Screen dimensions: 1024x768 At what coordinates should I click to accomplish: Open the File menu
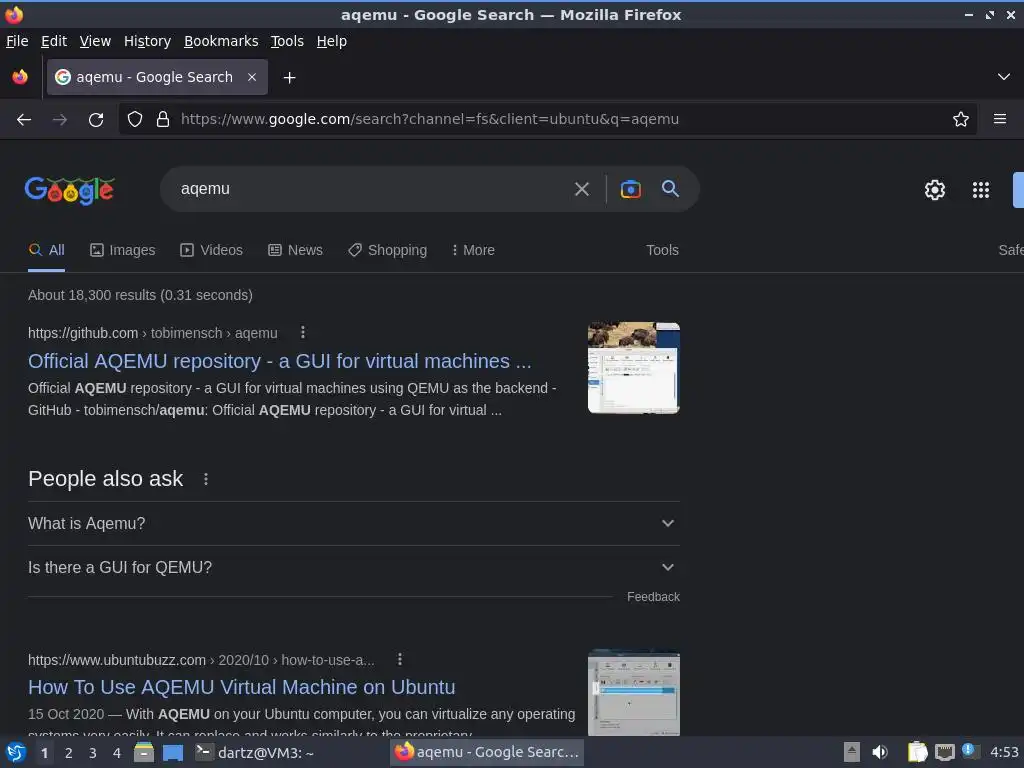[17, 41]
